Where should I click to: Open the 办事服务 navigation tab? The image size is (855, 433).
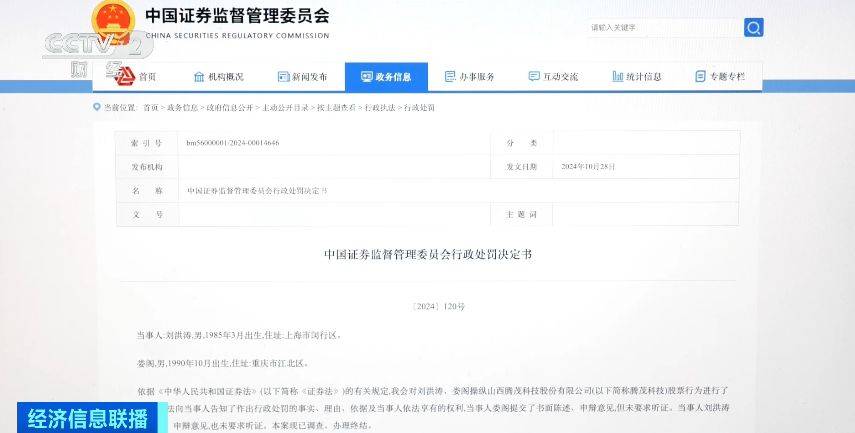(477, 77)
